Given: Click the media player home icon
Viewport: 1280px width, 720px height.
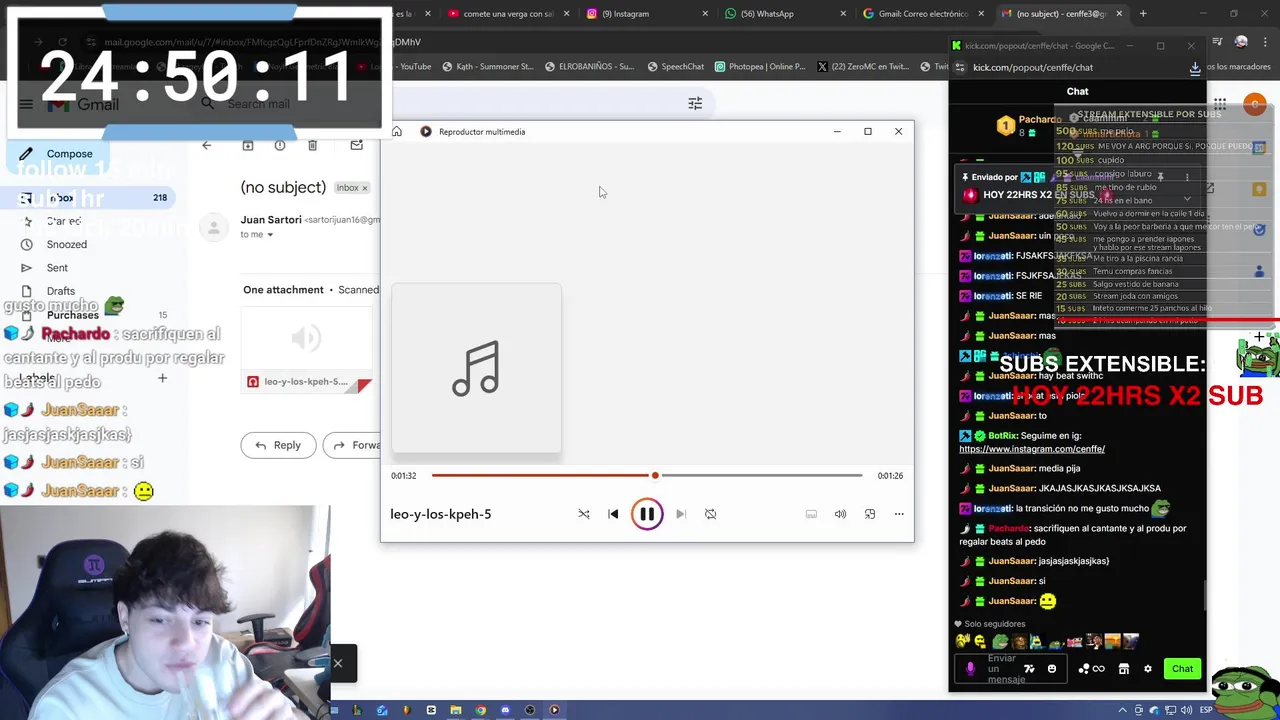Looking at the screenshot, I should click(397, 131).
